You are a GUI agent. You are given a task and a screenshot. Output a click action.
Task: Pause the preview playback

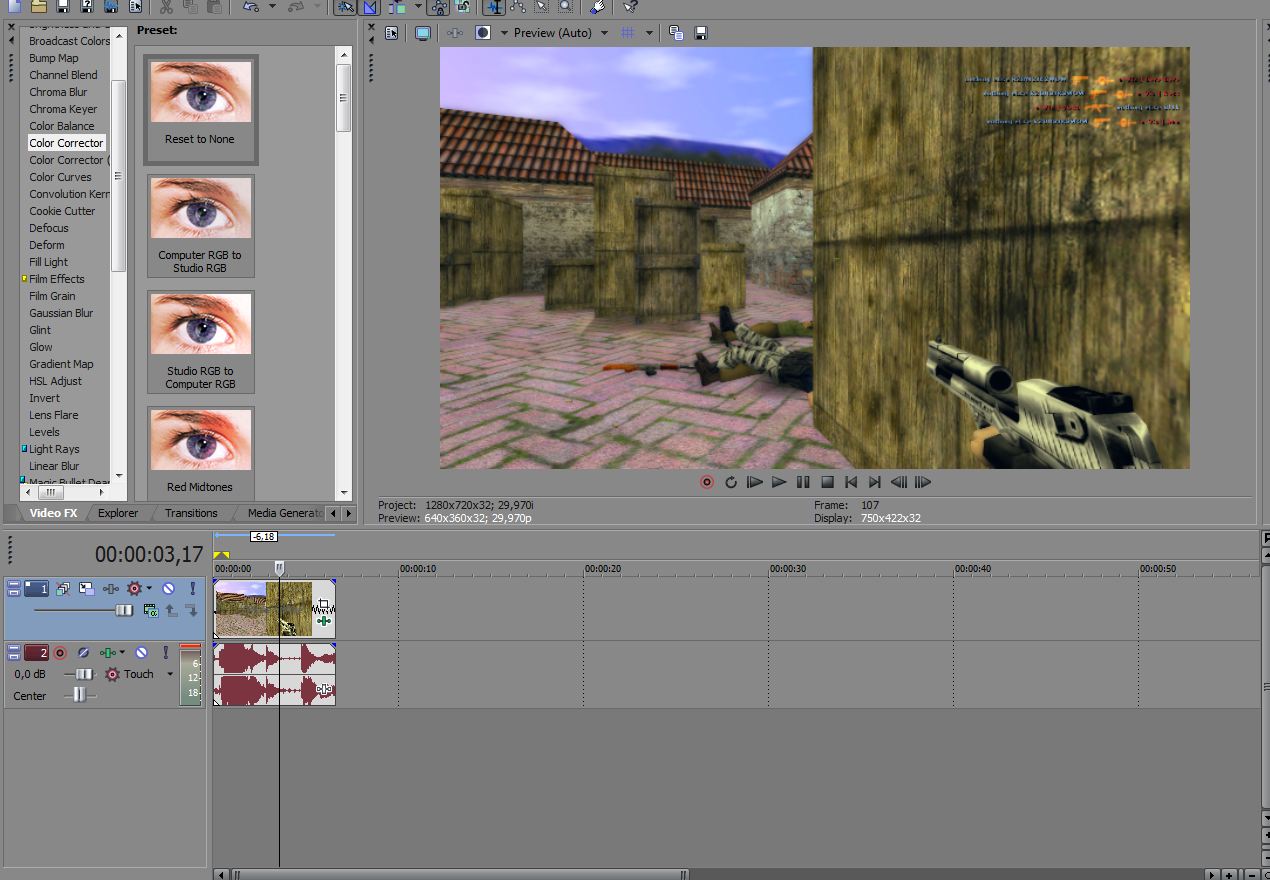[803, 482]
